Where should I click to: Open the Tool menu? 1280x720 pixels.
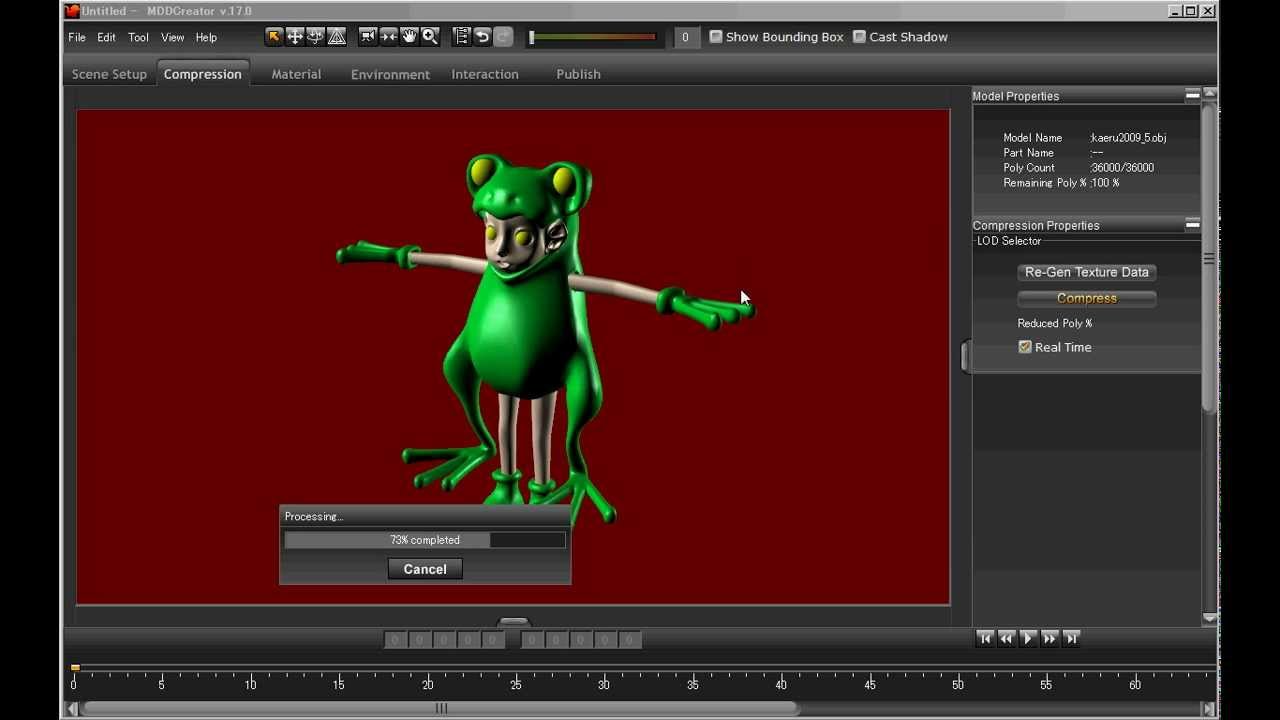pyautogui.click(x=138, y=37)
